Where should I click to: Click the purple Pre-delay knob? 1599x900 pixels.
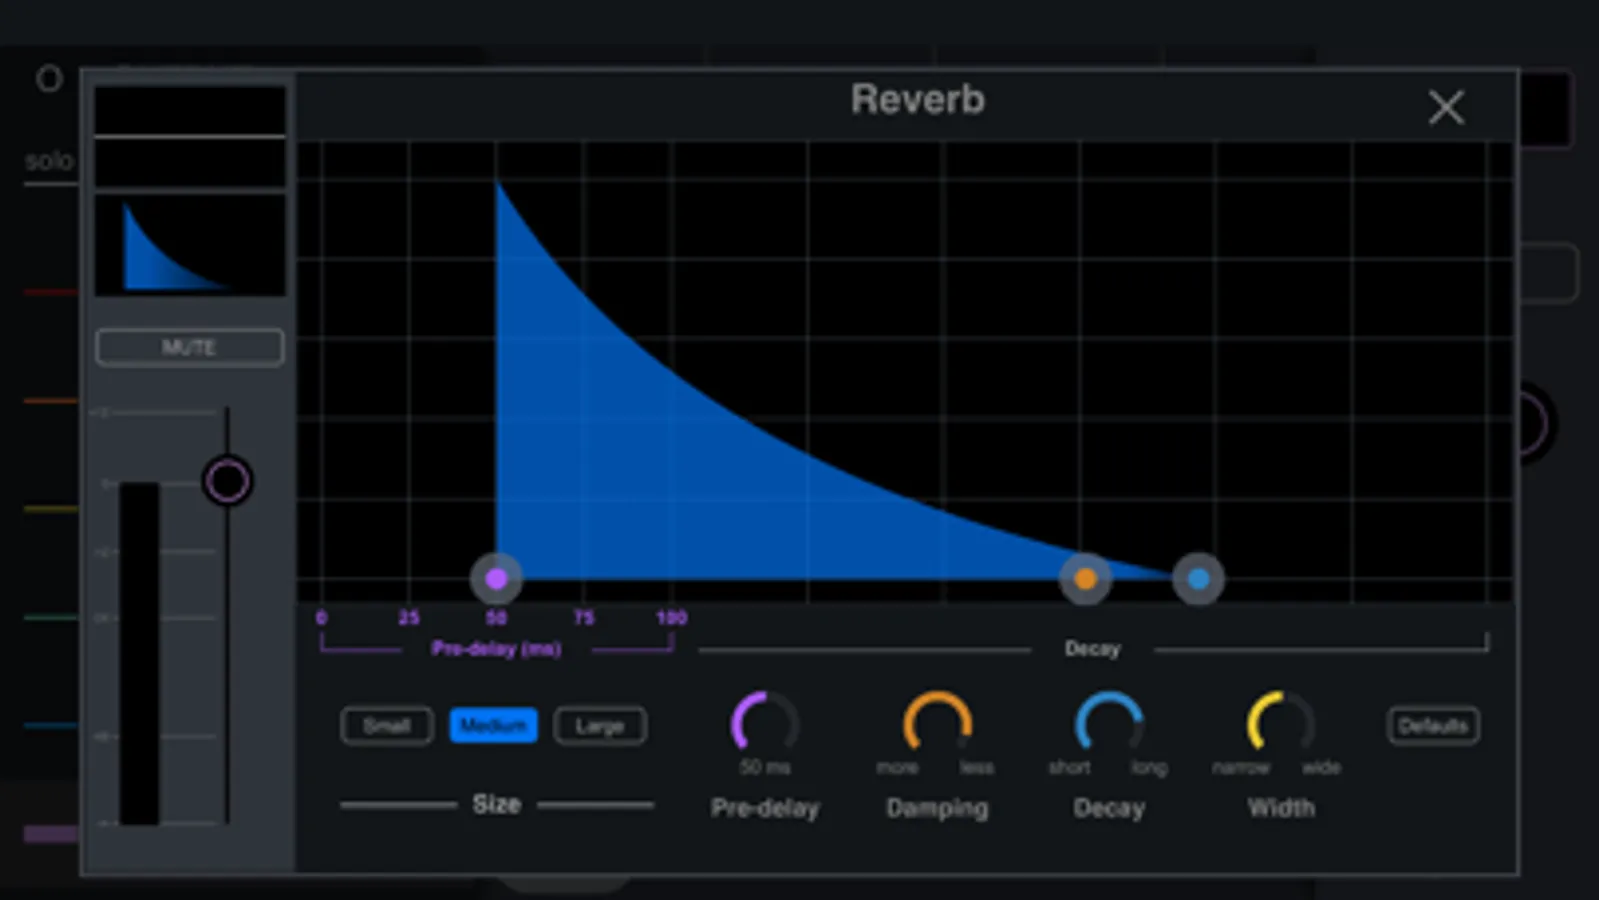[x=765, y=722]
